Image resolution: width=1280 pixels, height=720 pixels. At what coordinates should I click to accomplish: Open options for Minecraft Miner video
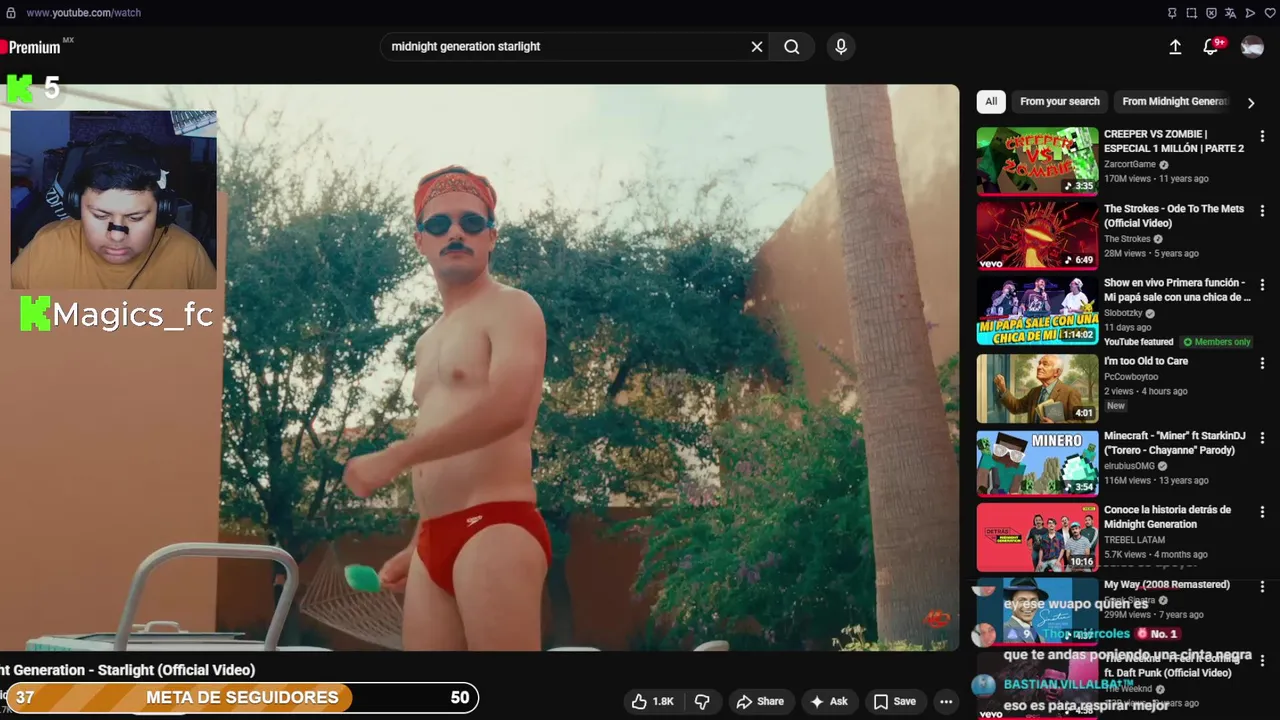pyautogui.click(x=1262, y=438)
